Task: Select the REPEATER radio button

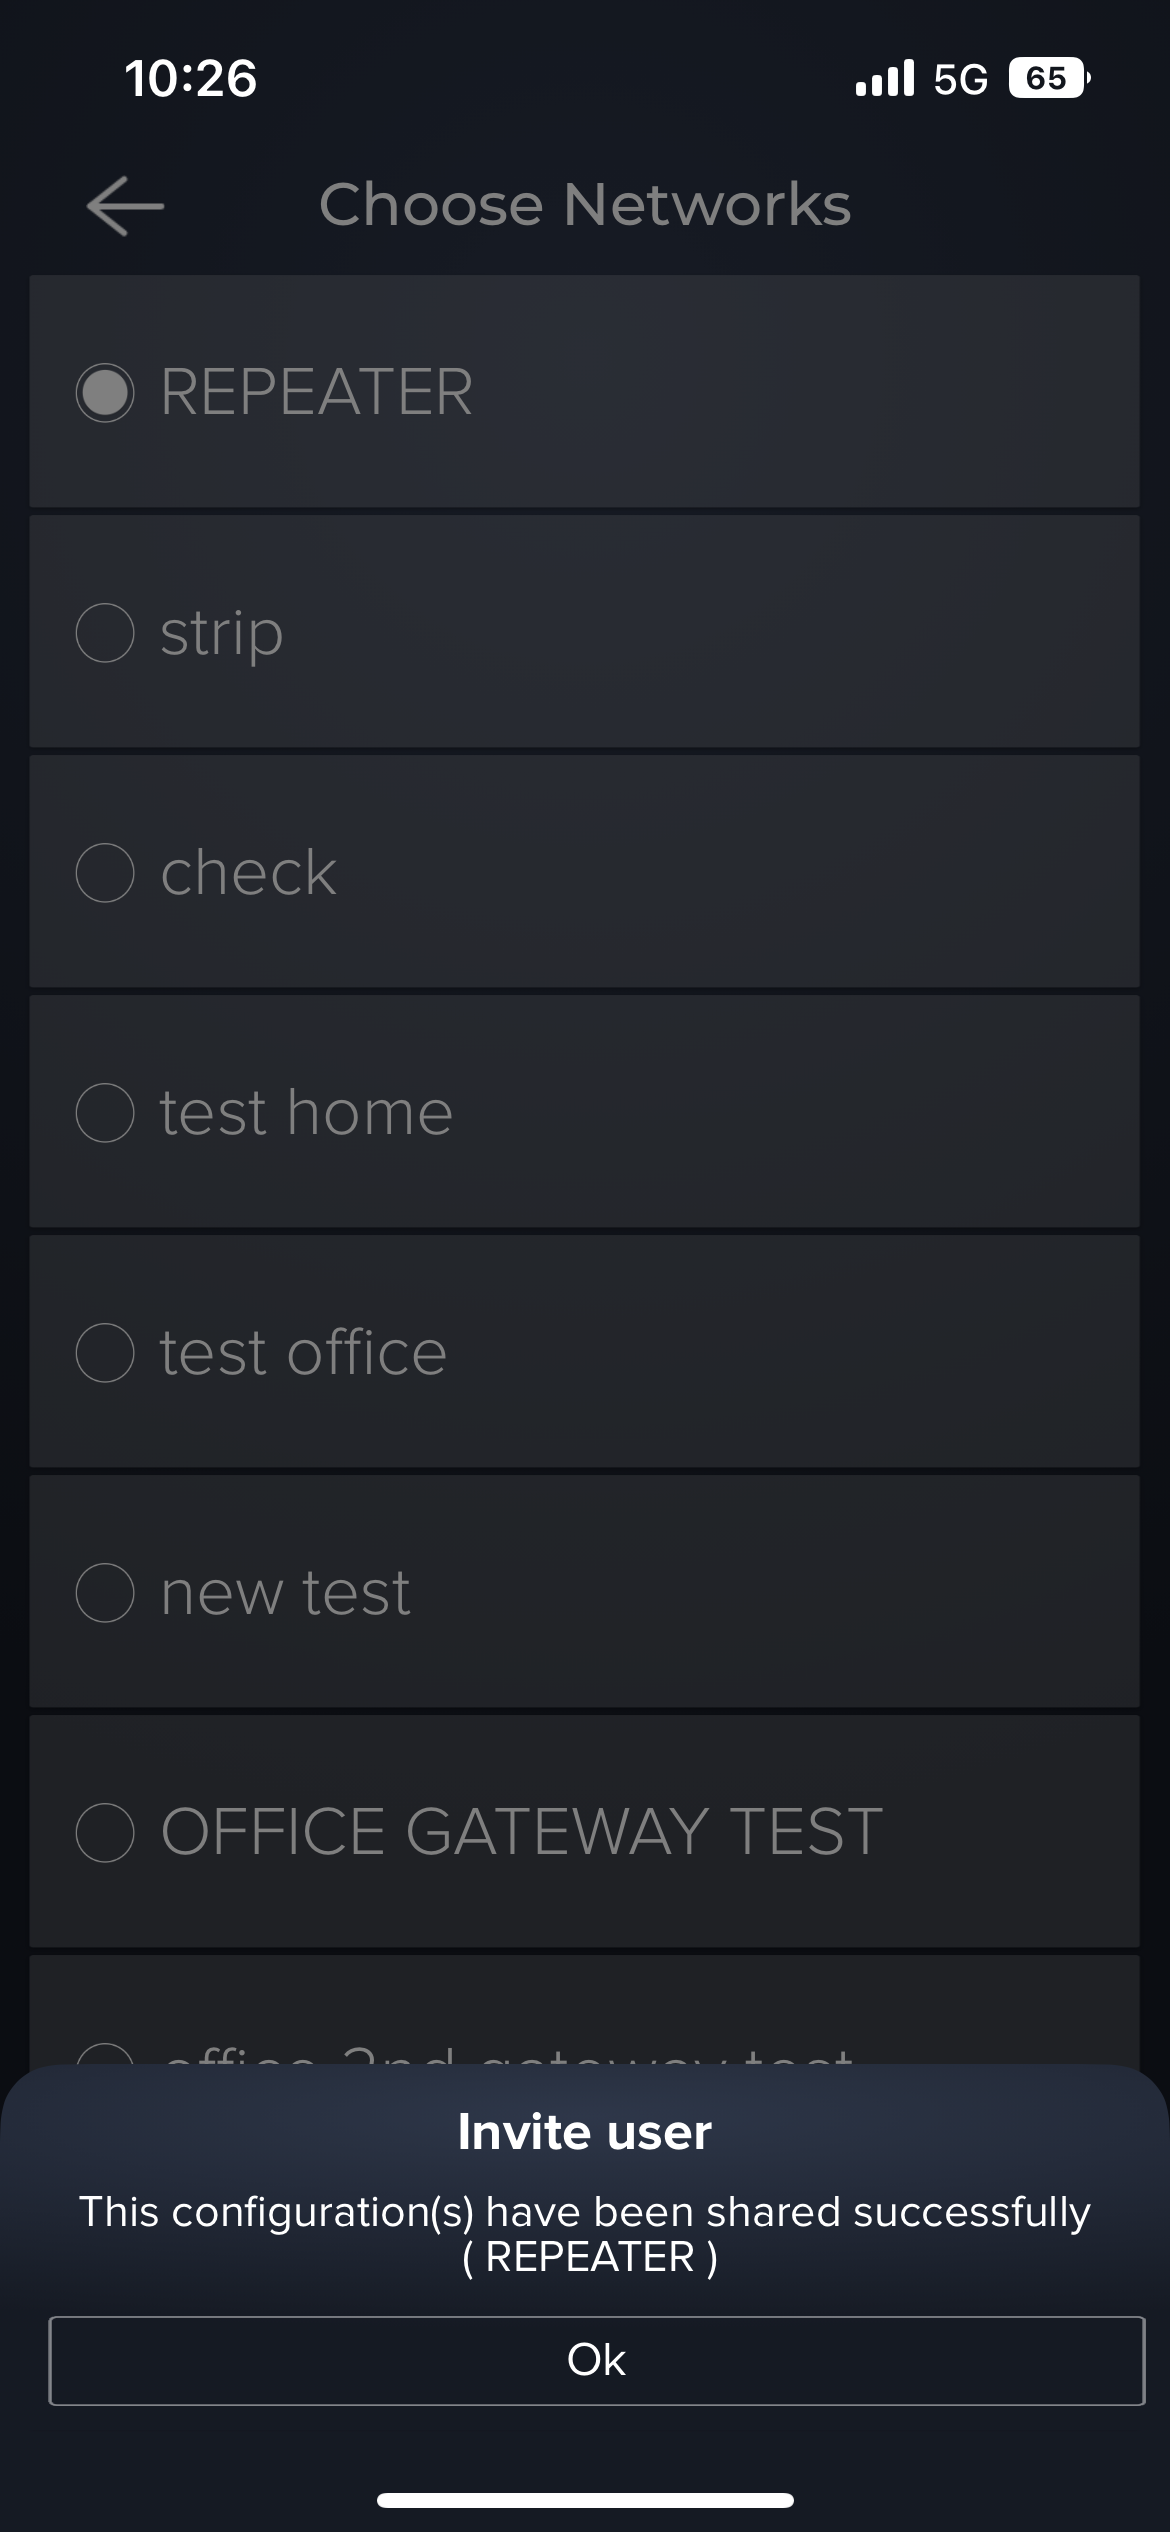Action: (x=105, y=392)
